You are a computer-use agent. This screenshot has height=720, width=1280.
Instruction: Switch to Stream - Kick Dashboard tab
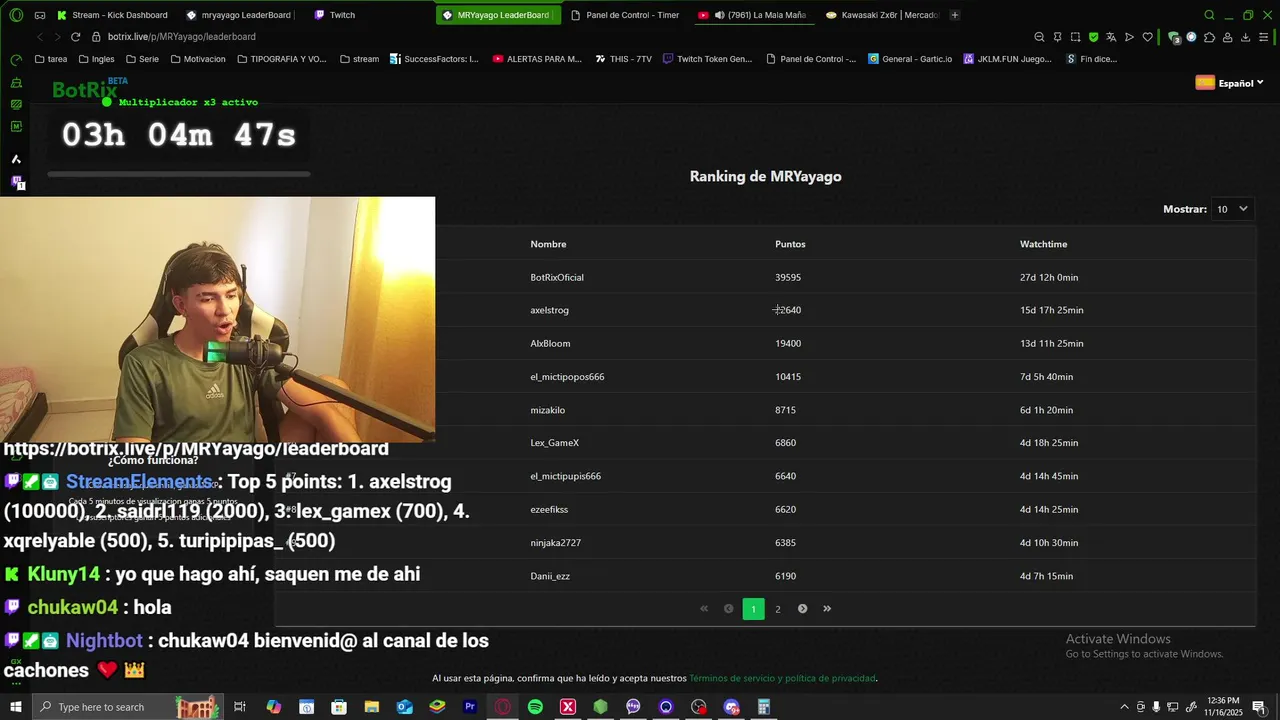pos(113,15)
